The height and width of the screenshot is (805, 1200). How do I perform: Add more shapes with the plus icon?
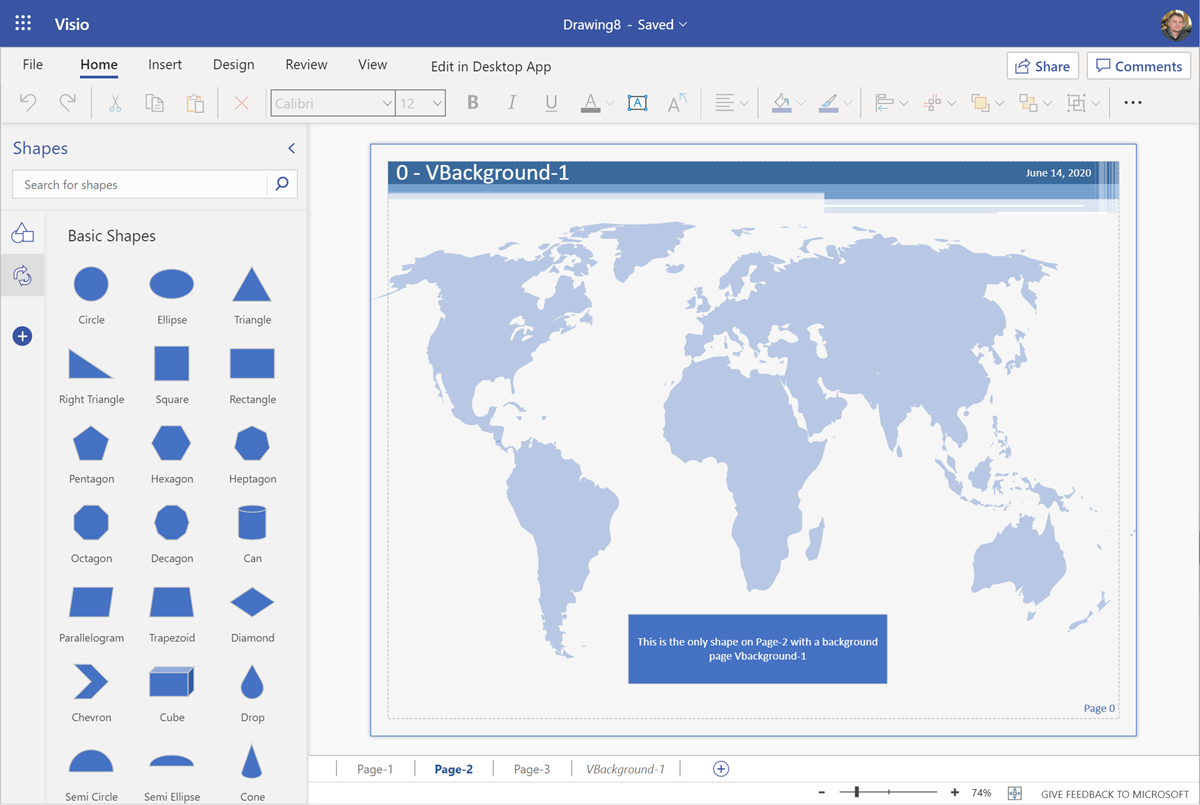coord(22,336)
